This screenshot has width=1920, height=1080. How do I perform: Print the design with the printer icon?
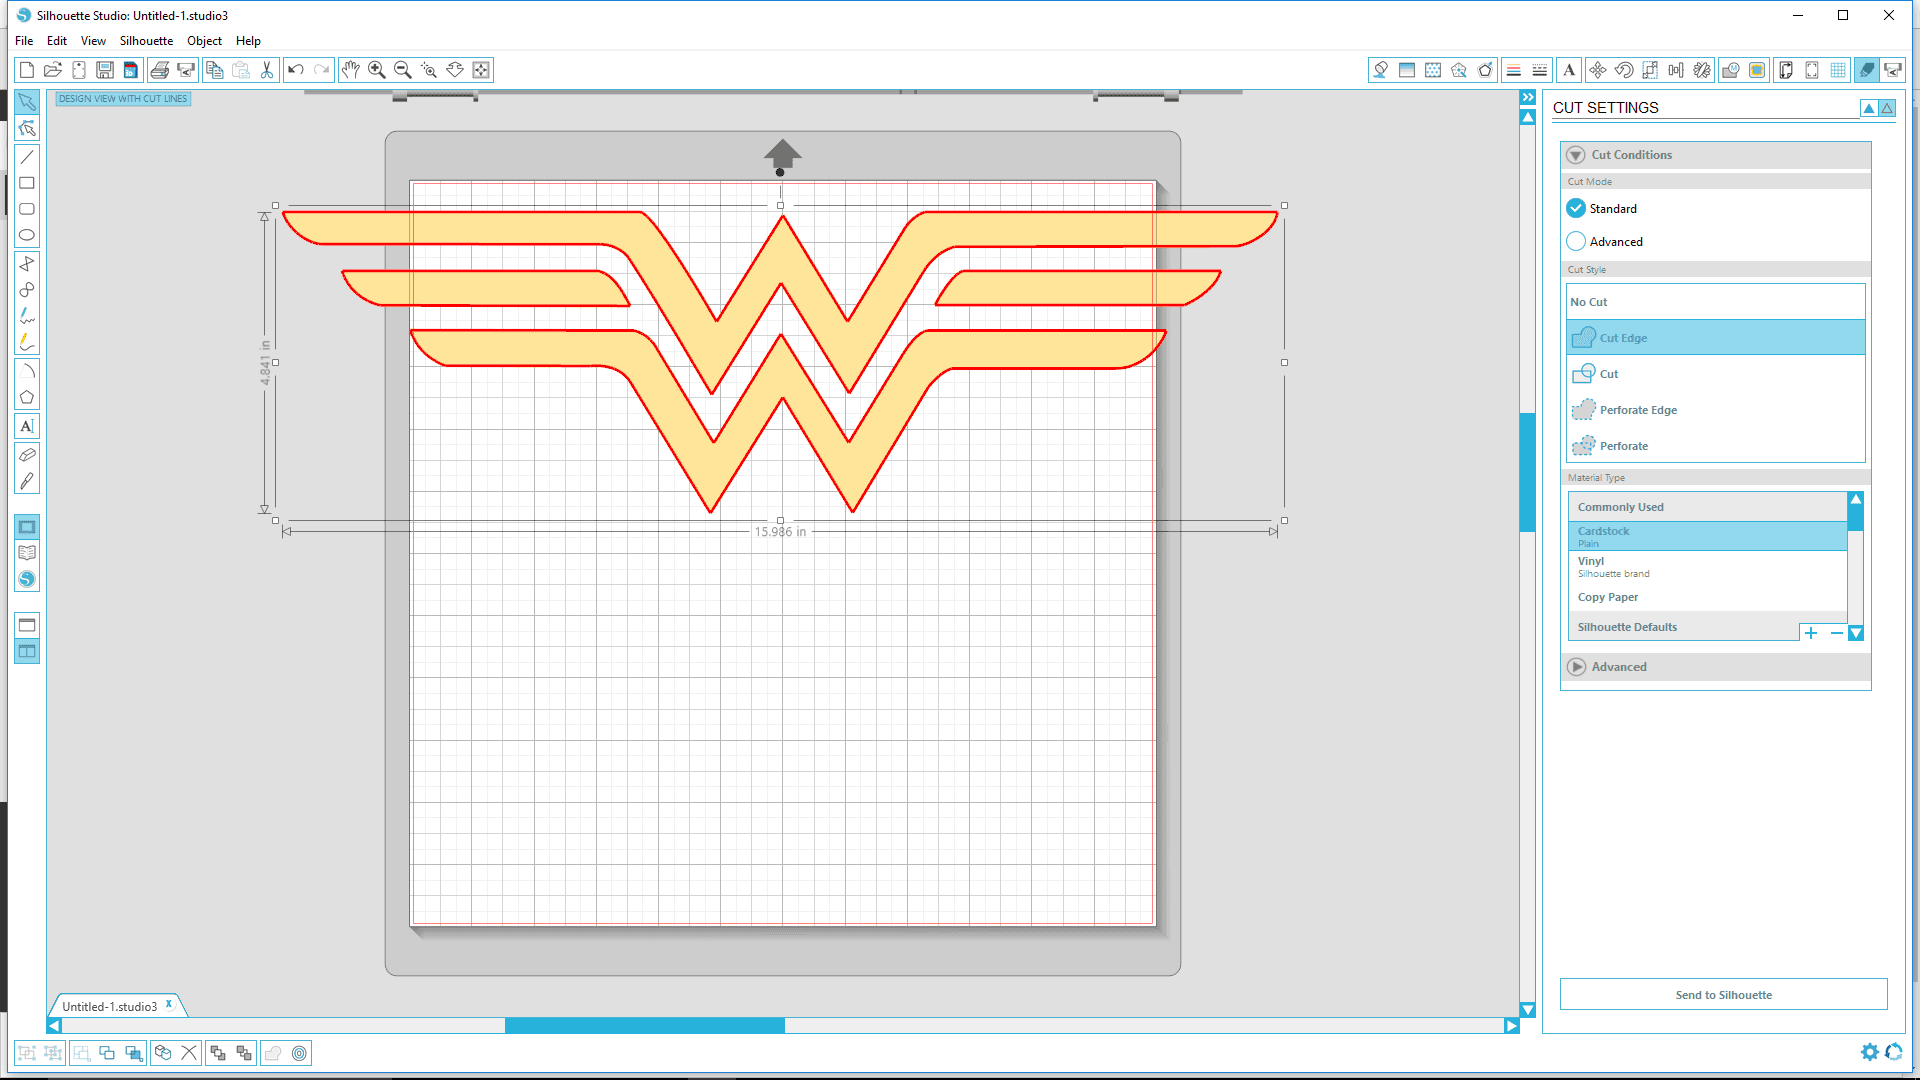pyautogui.click(x=159, y=70)
